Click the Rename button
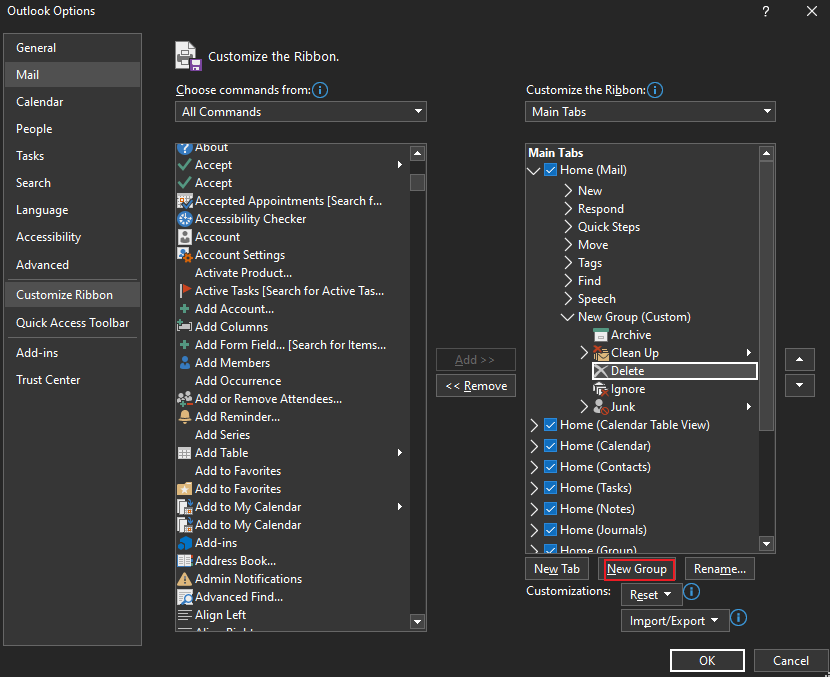This screenshot has width=830, height=677. coord(719,568)
